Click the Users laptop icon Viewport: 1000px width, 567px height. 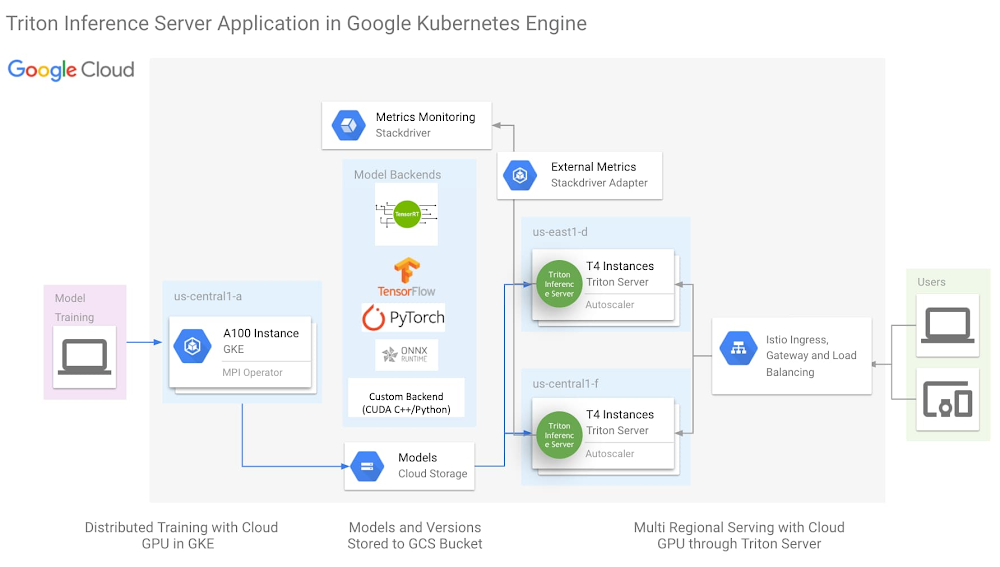pos(948,325)
